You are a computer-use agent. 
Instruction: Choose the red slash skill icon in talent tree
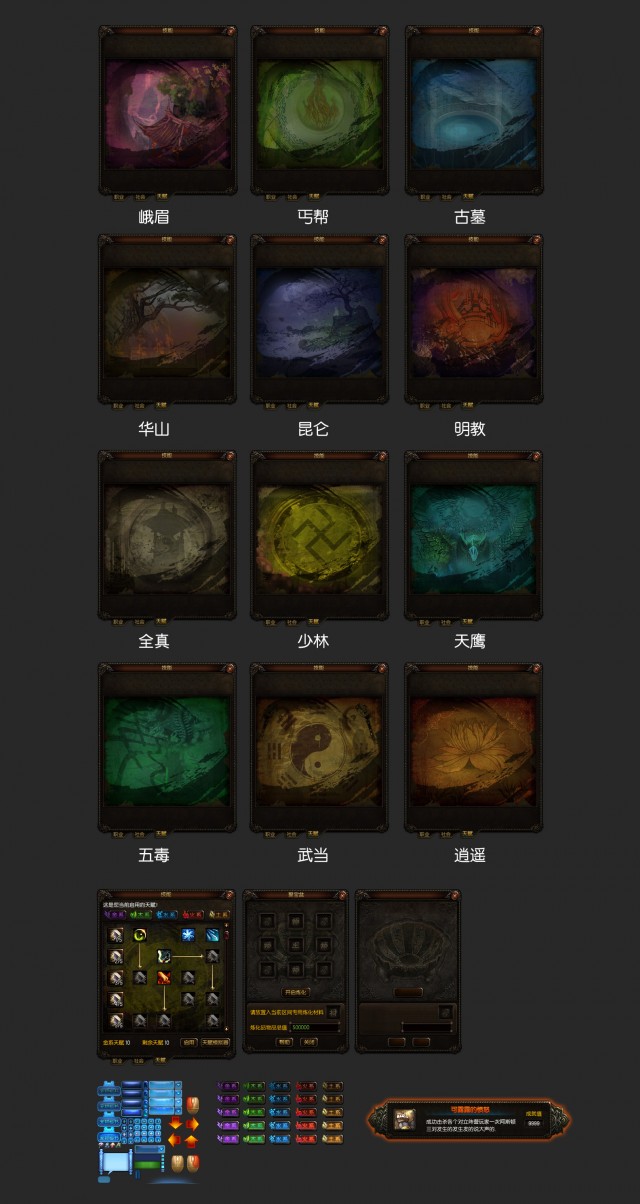coord(164,977)
